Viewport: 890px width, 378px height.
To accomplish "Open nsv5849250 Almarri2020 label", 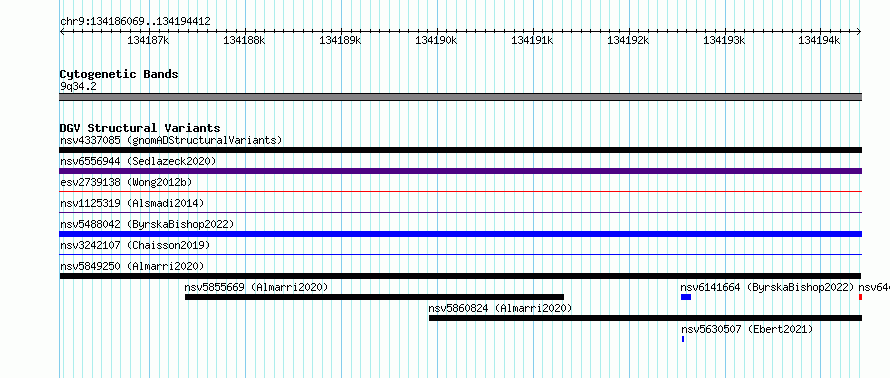I will coord(132,266).
